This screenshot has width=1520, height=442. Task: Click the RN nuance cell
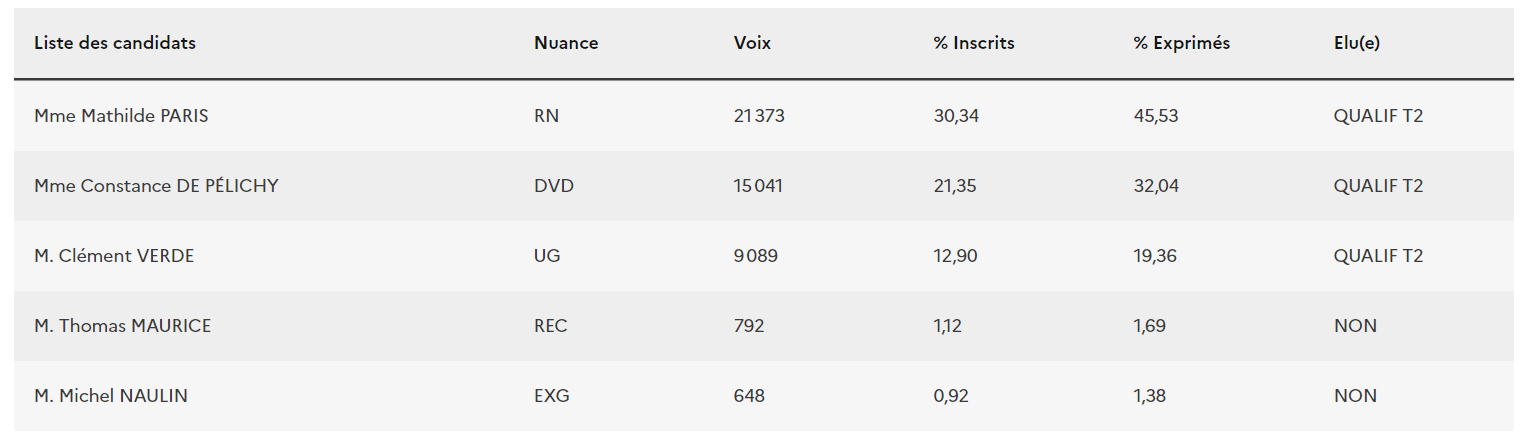(547, 116)
